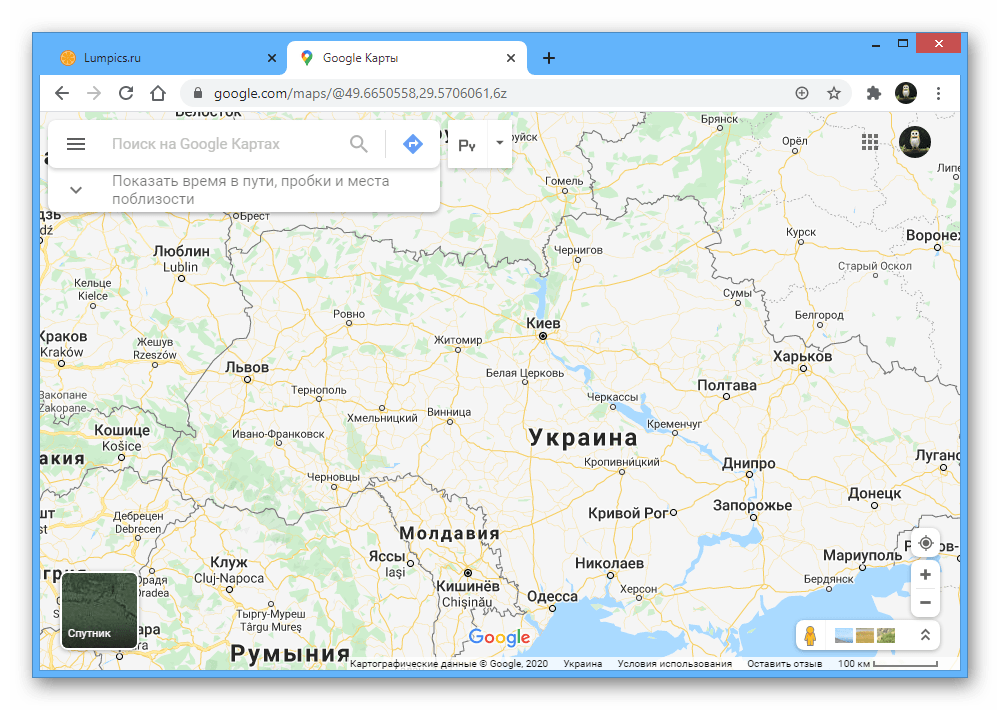Show your location with the target icon
Screen dimensions: 1000x710
[925, 544]
